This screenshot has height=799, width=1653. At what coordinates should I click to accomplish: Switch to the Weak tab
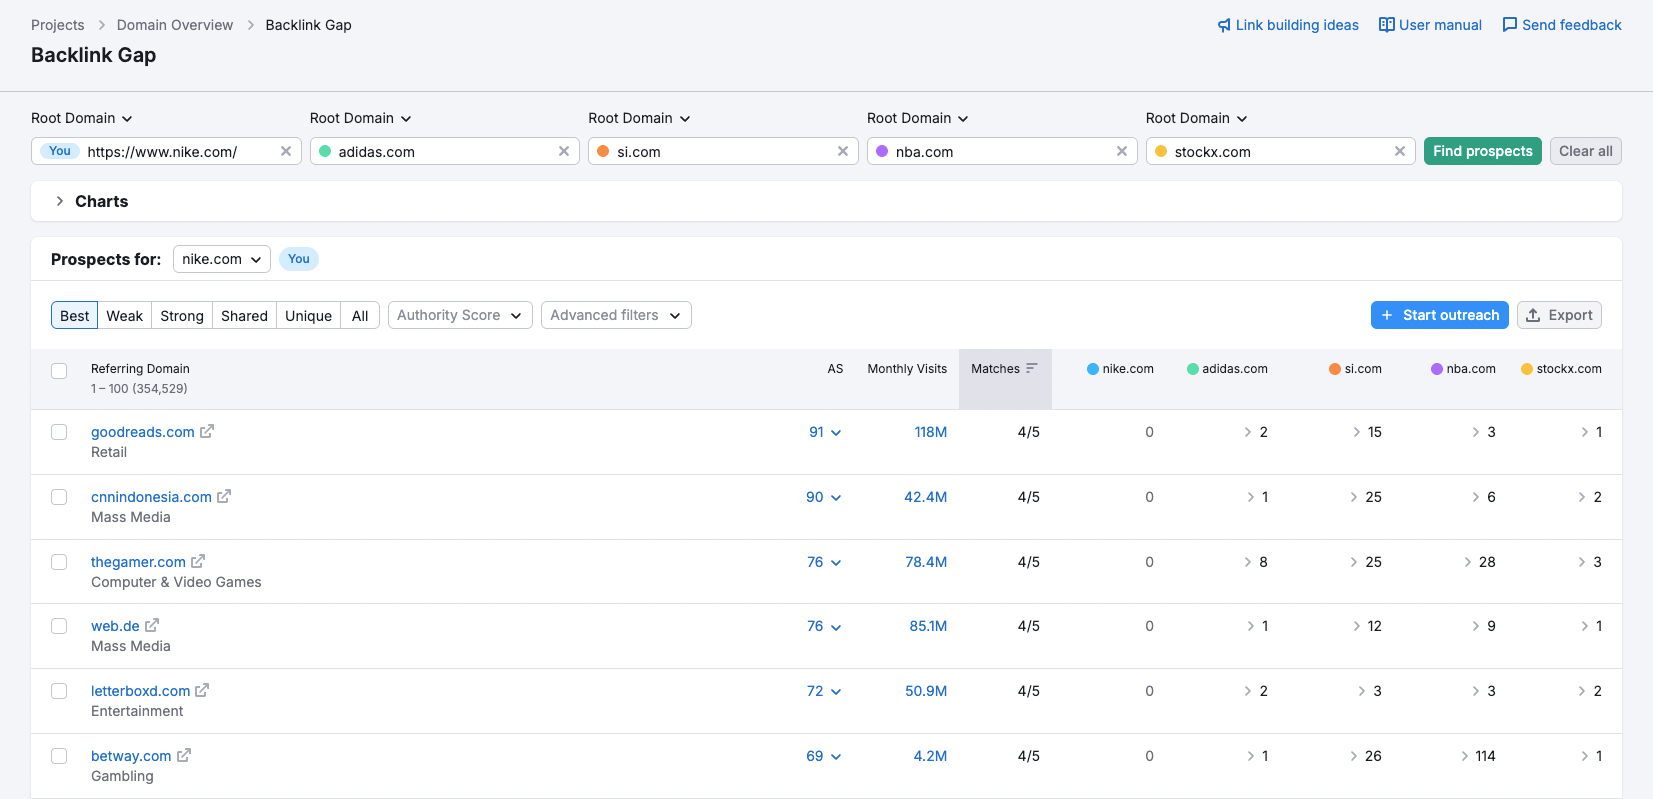pyautogui.click(x=125, y=315)
